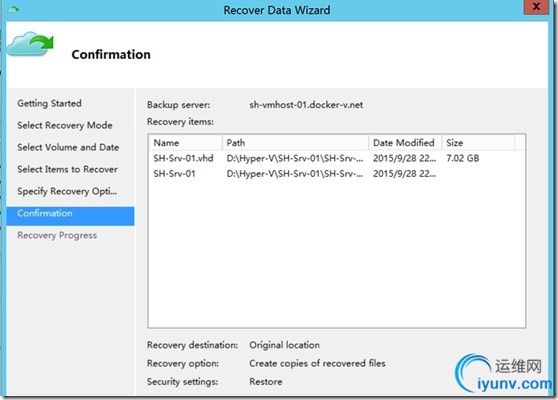The width and height of the screenshot is (558, 400).
Task: Click the backup server name sh-vmhost-01.docker-v.net
Action: click(306, 105)
